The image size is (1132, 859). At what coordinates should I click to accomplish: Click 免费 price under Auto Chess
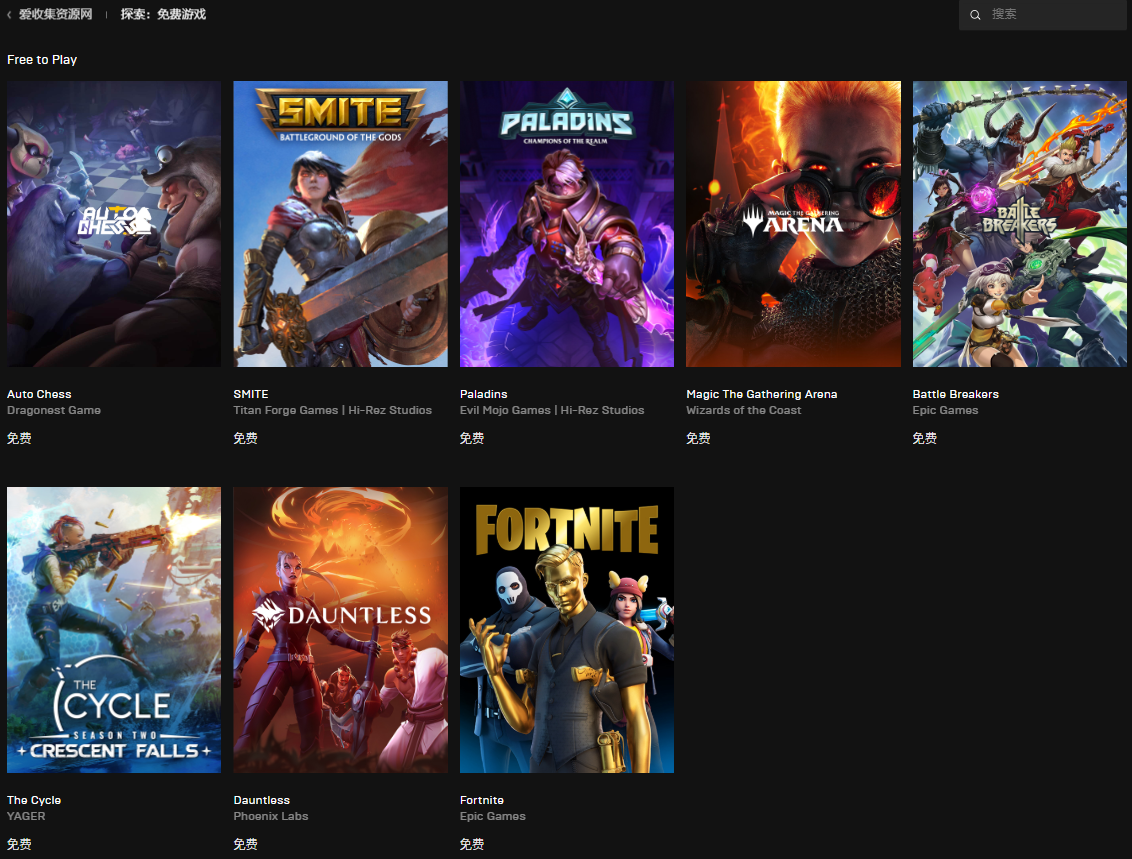(x=19, y=438)
